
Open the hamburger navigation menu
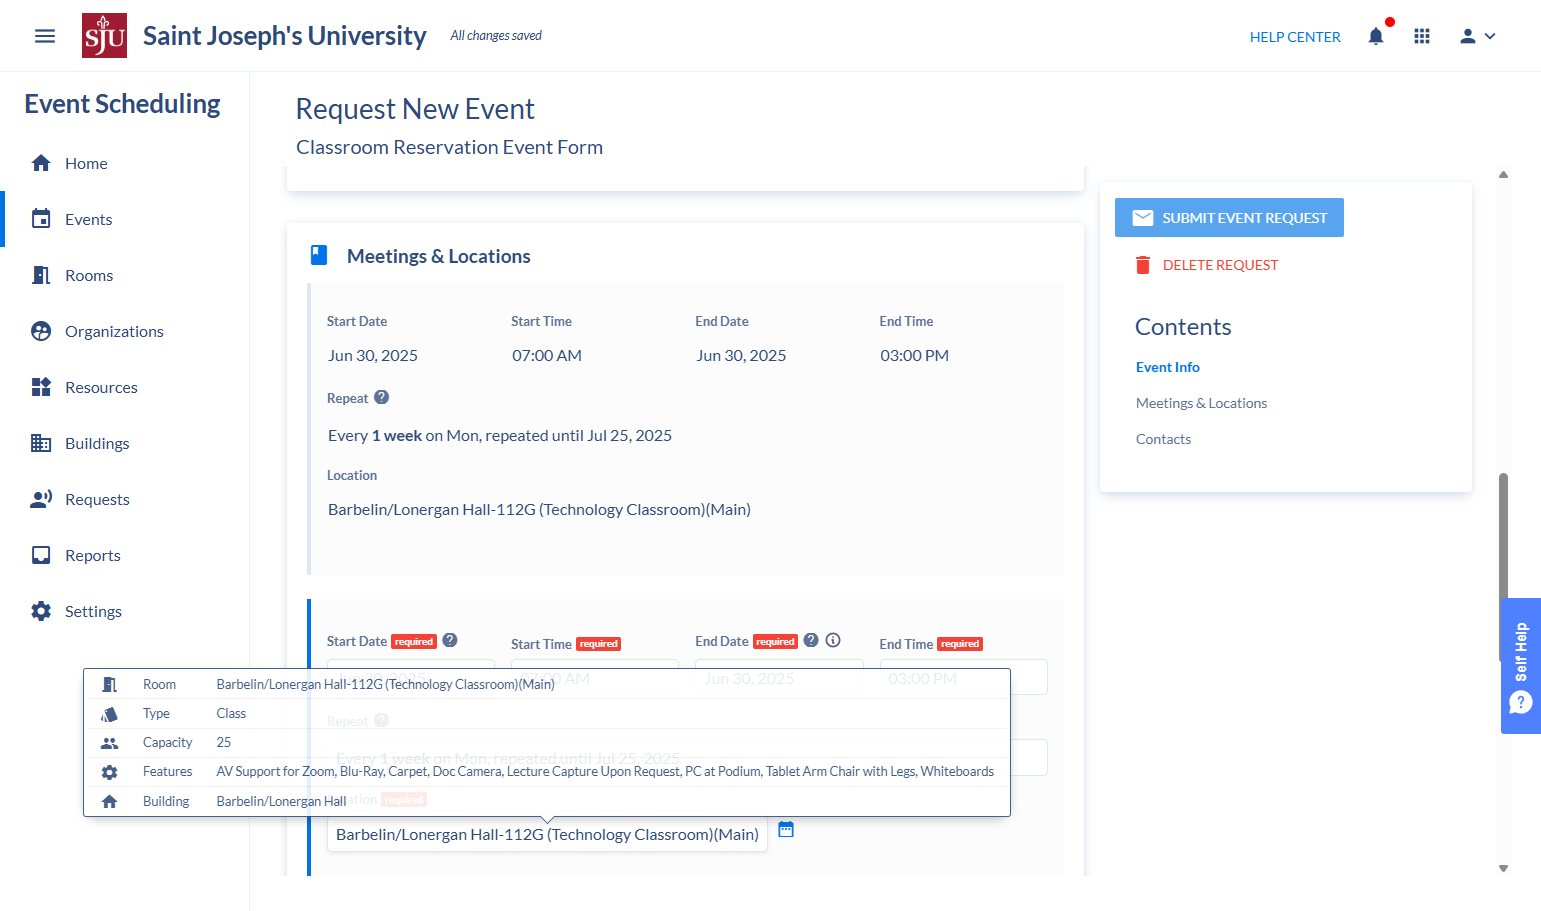[45, 36]
